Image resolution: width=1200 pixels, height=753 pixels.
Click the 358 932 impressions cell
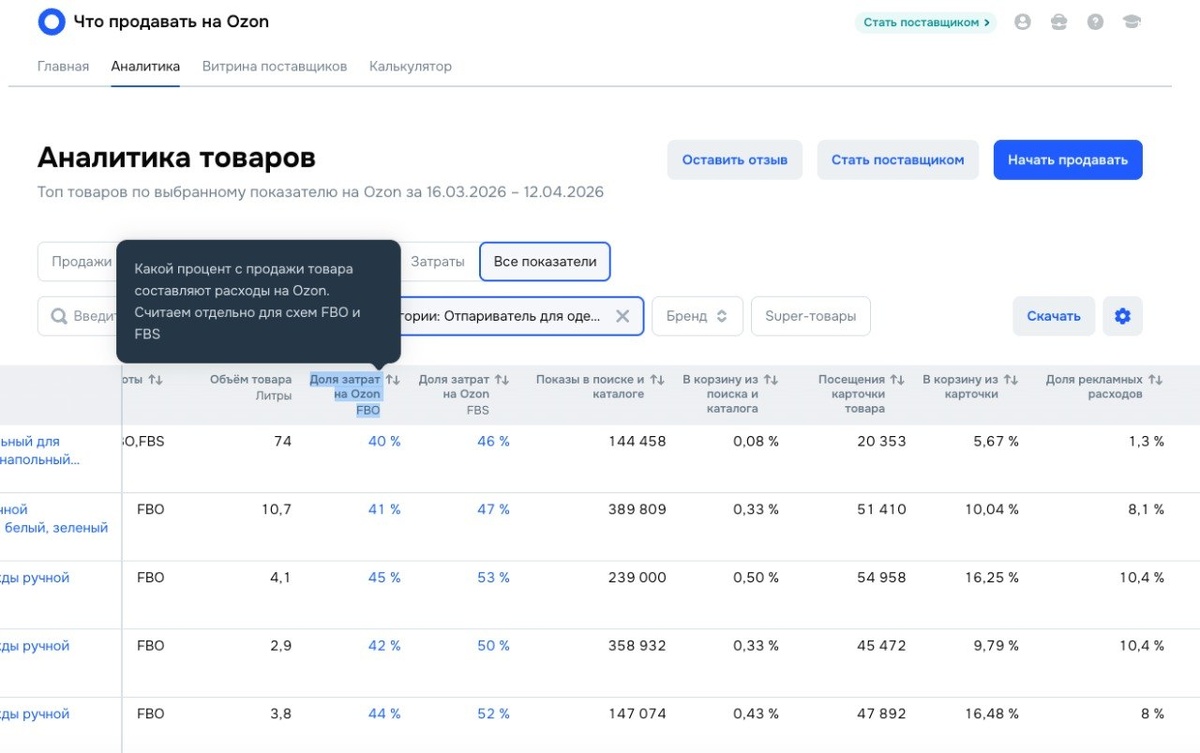[x=637, y=646]
